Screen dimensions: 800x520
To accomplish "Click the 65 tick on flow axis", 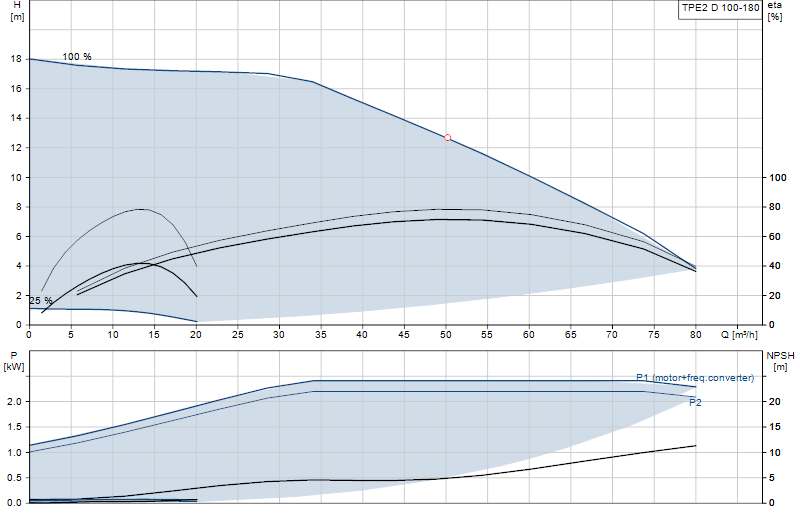I will (570, 335).
